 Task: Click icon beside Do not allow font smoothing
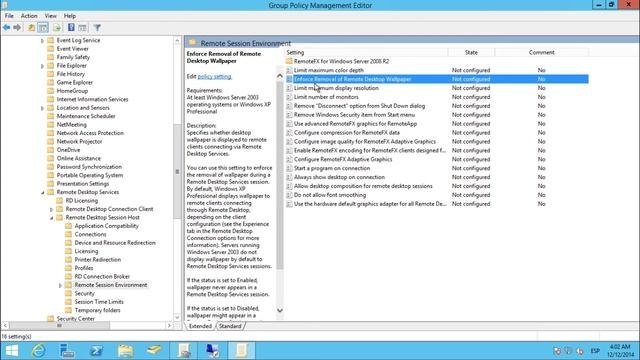[289, 195]
